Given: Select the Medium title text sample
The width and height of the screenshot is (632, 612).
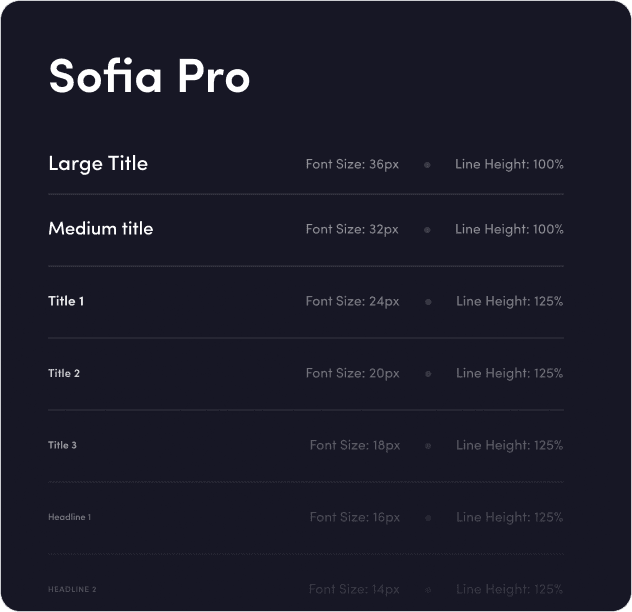Looking at the screenshot, I should [x=100, y=229].
